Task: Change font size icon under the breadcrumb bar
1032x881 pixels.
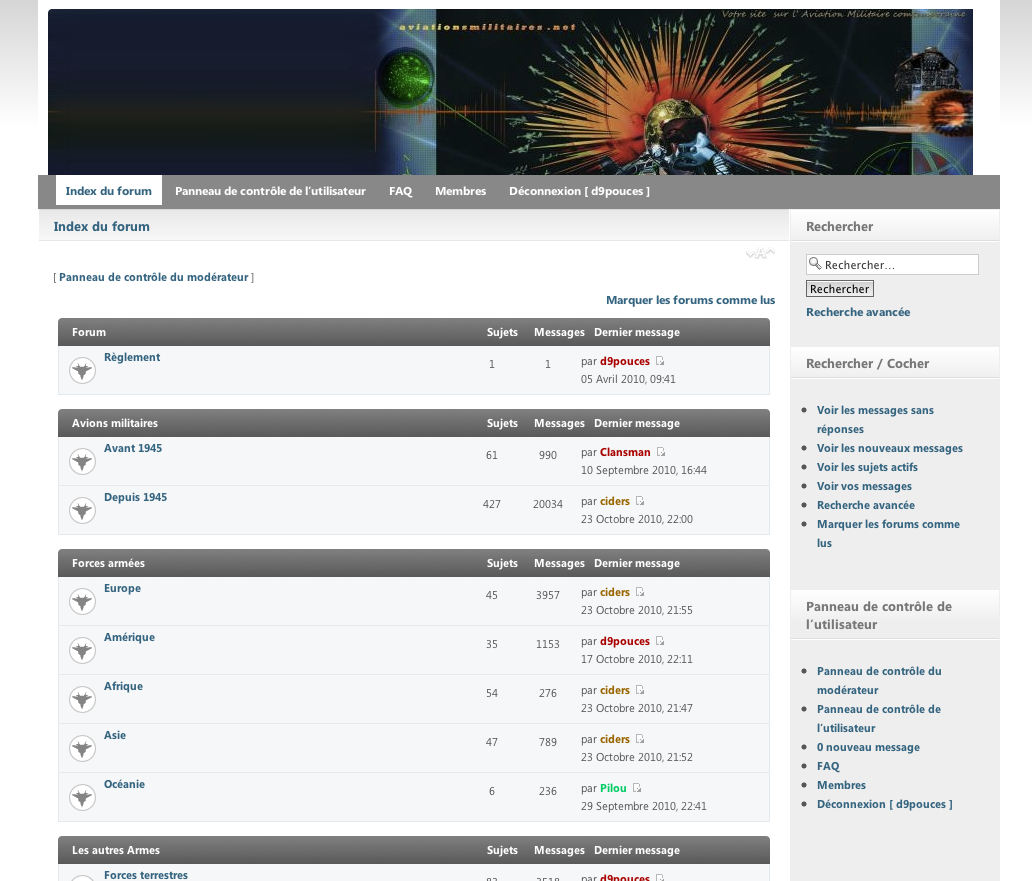Action: click(x=760, y=254)
